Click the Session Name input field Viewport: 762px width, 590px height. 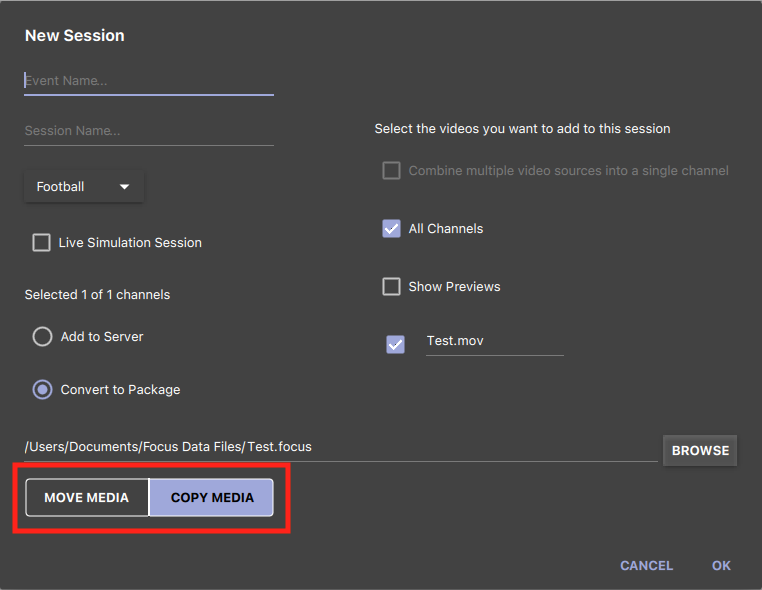click(149, 131)
